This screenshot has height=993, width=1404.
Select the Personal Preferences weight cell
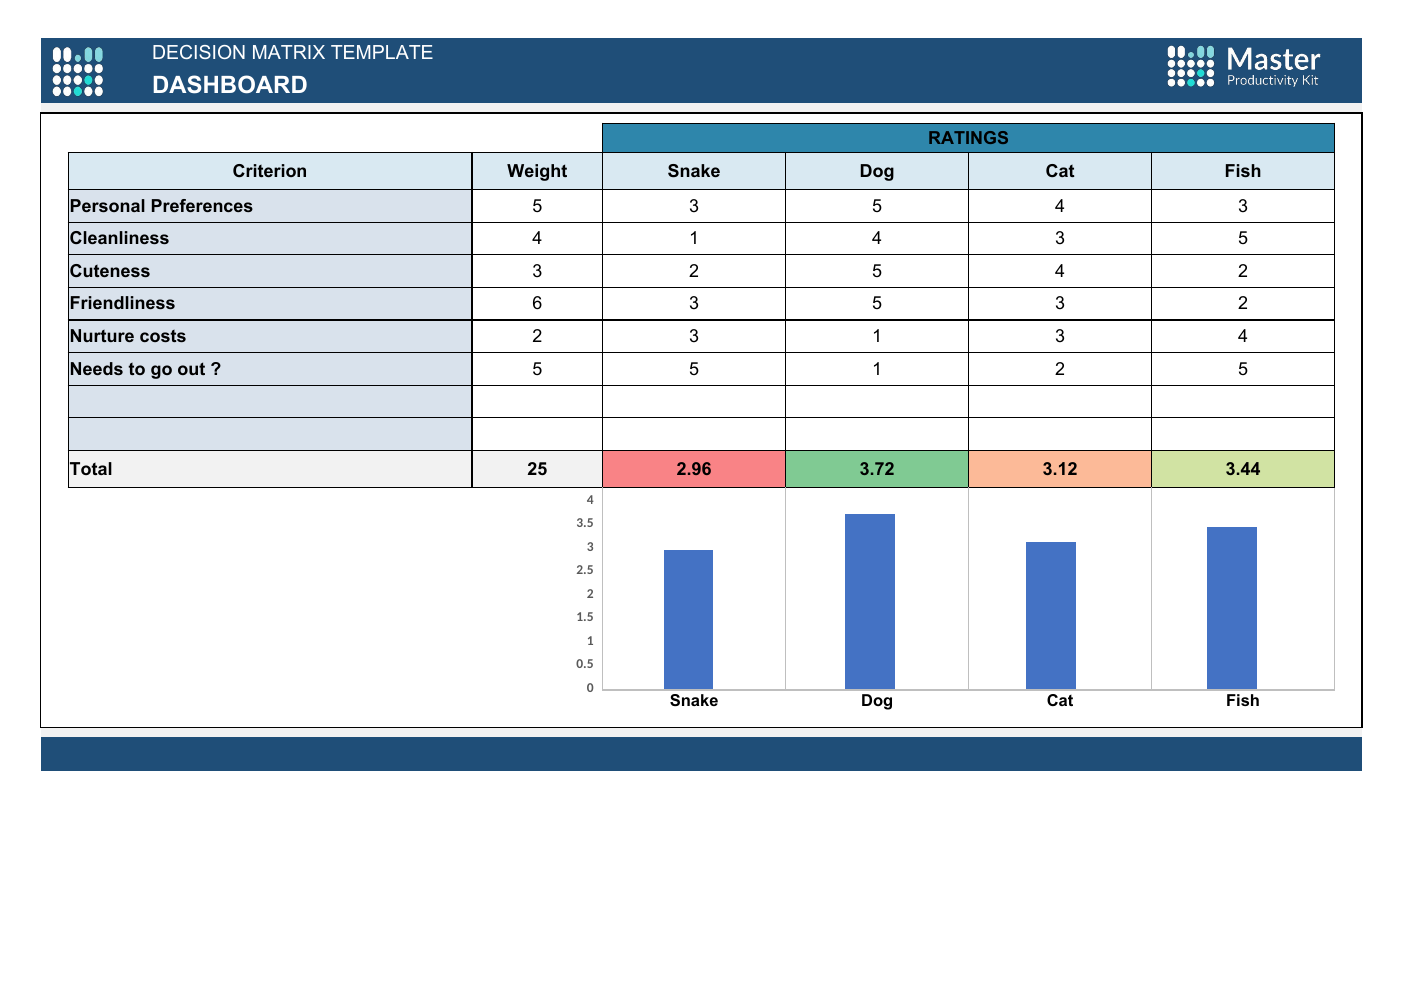(x=537, y=206)
